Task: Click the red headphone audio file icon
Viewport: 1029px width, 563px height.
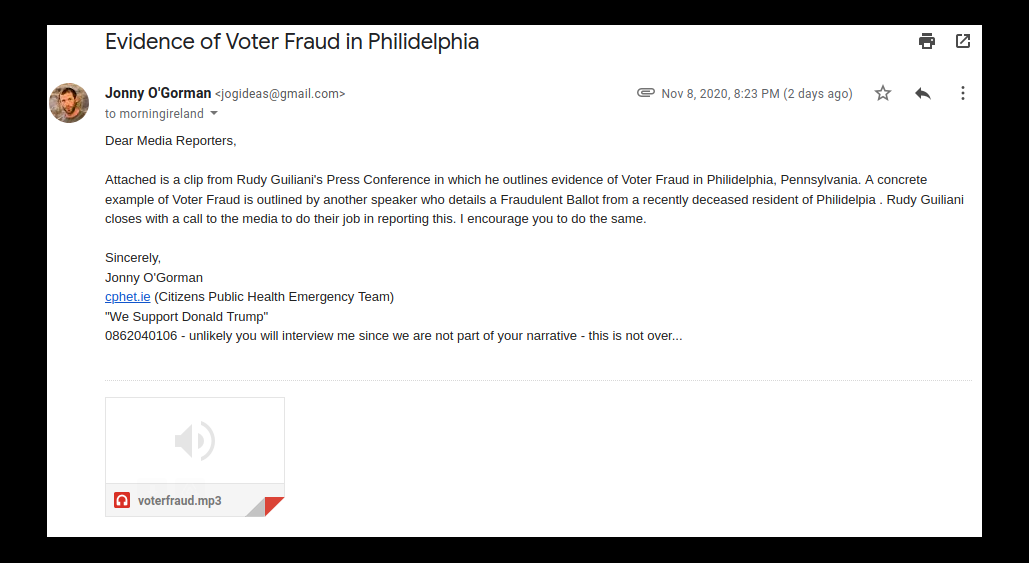Action: [x=122, y=501]
